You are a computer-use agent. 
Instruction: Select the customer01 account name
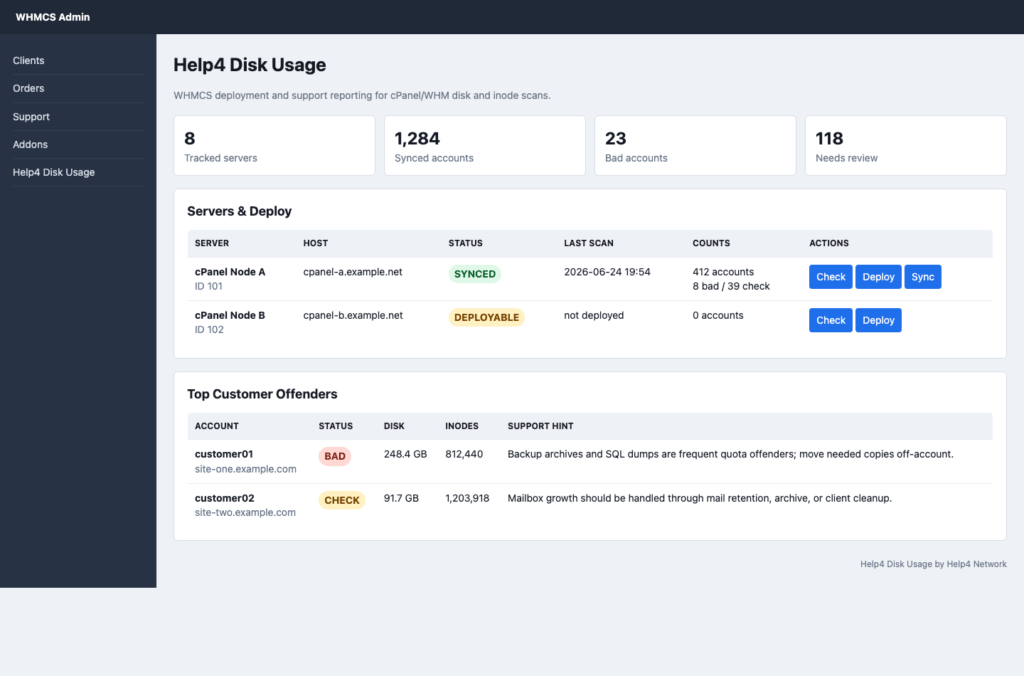click(x=224, y=455)
